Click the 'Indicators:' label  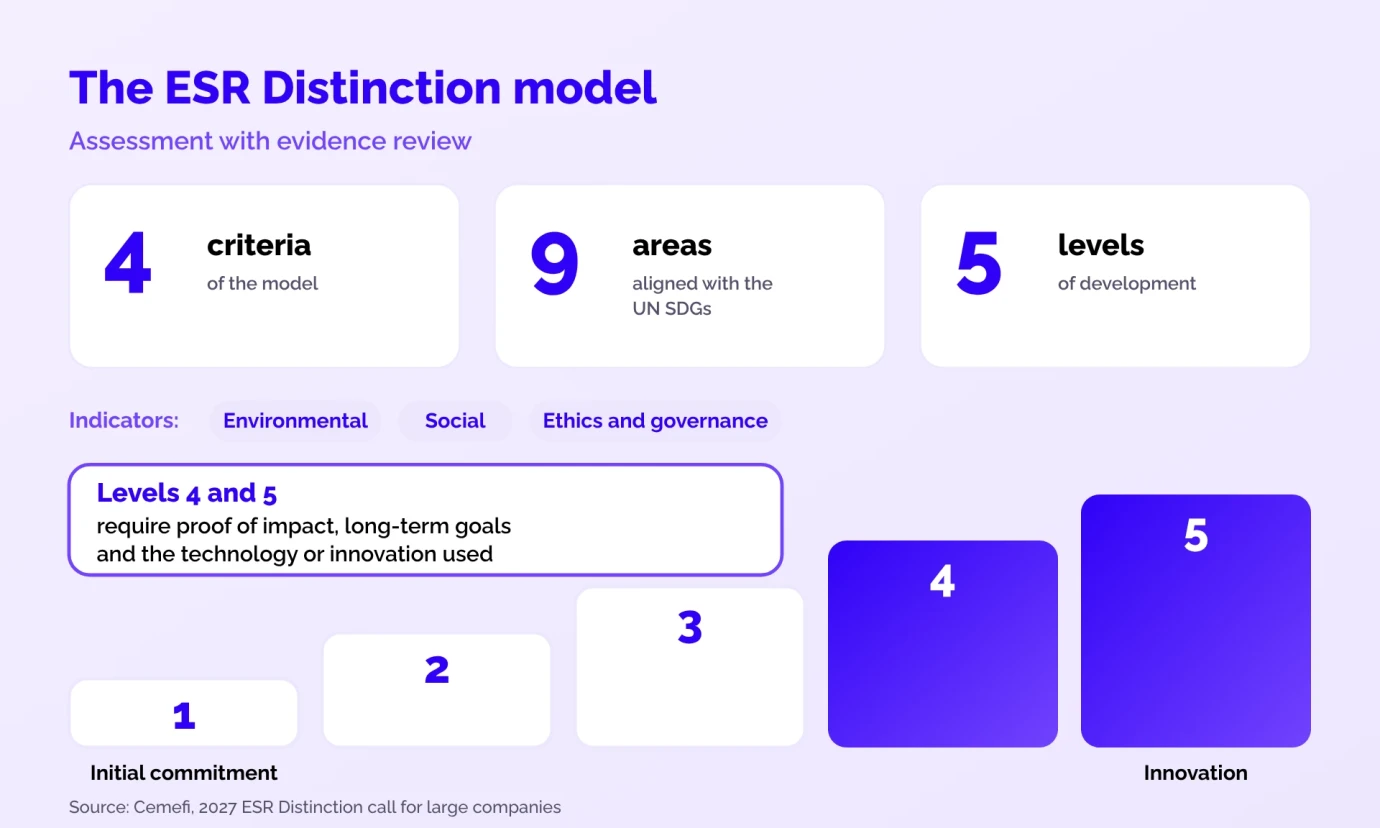(124, 421)
